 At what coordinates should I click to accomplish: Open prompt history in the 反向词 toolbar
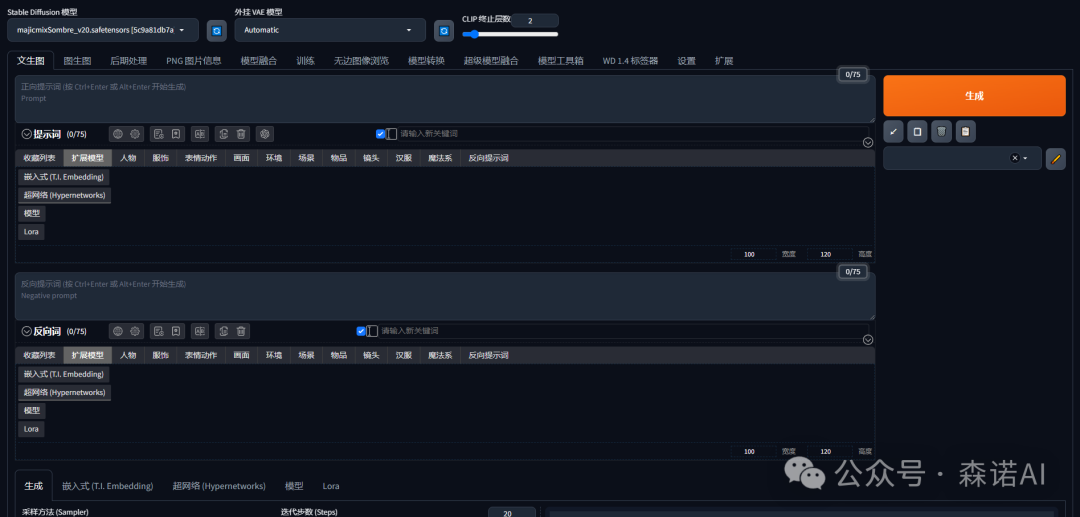tap(158, 331)
